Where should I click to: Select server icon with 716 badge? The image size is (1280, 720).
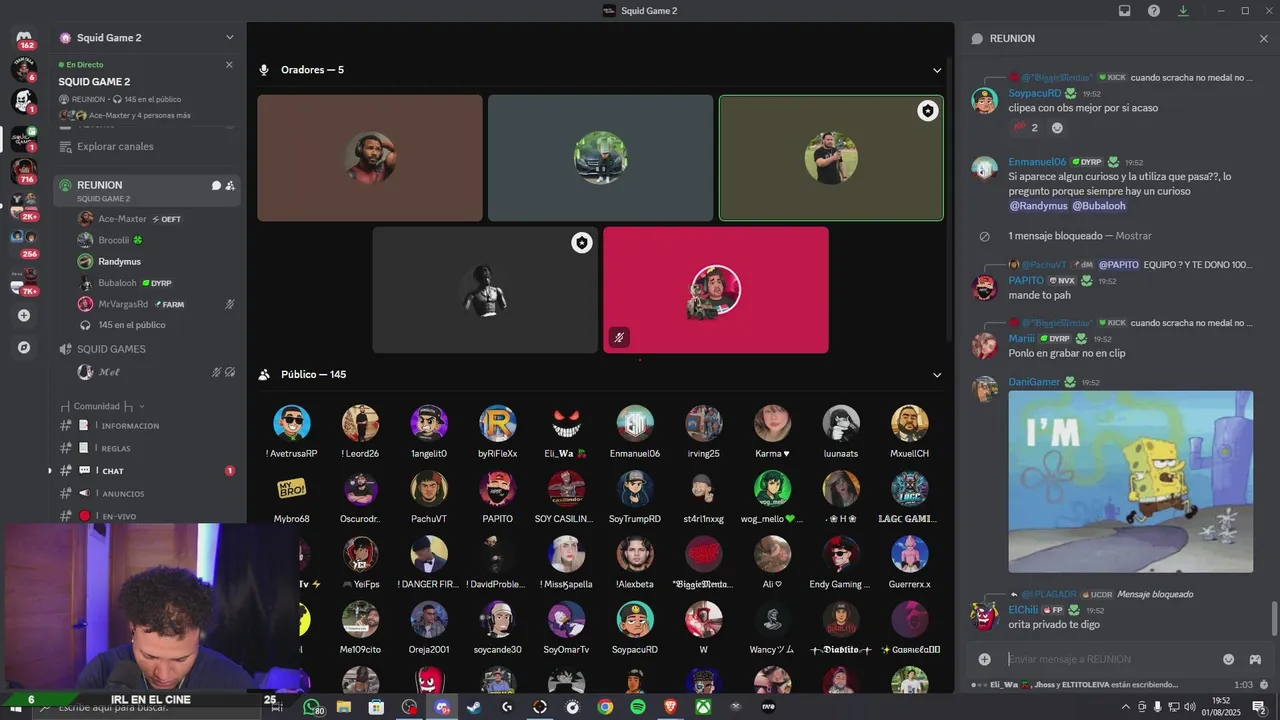pos(24,170)
